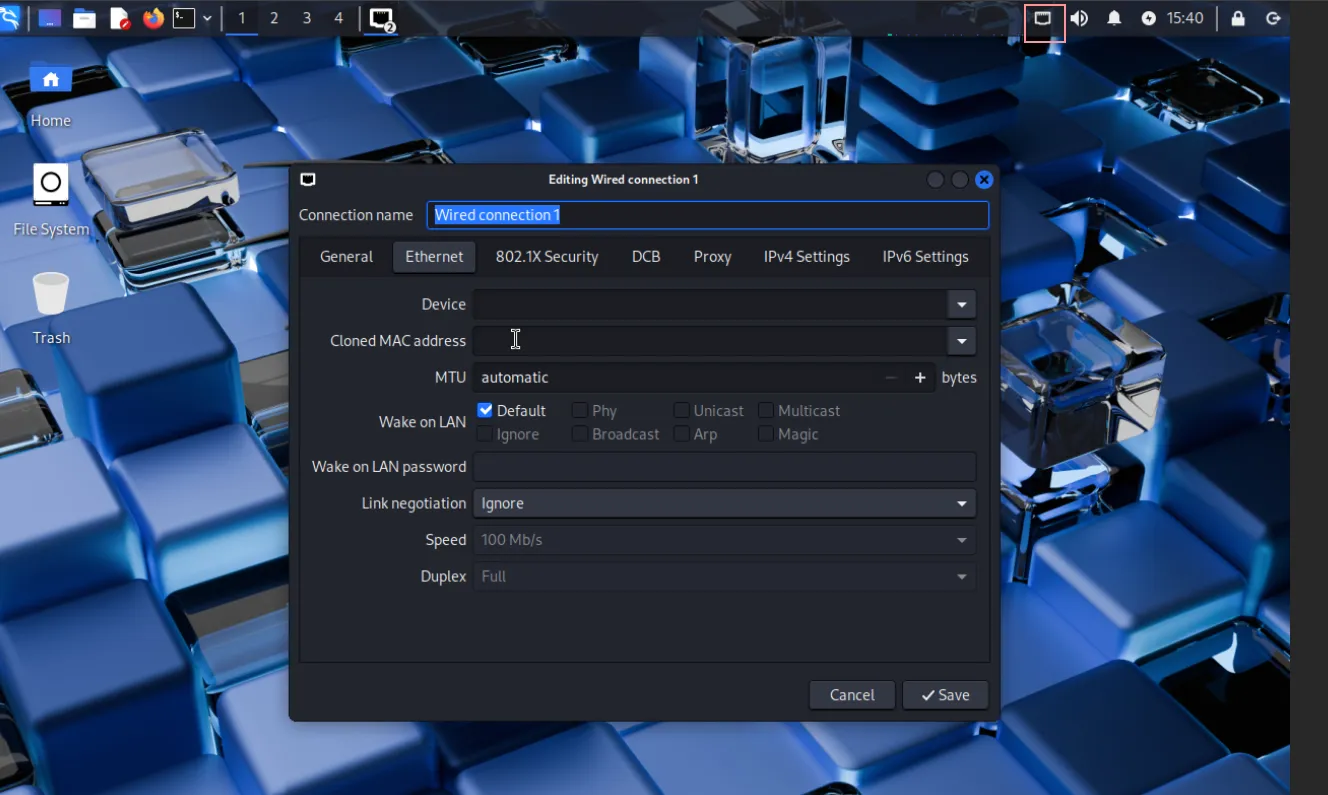Image resolution: width=1328 pixels, height=795 pixels.
Task: Increase MTU with the plus button
Action: [920, 377]
